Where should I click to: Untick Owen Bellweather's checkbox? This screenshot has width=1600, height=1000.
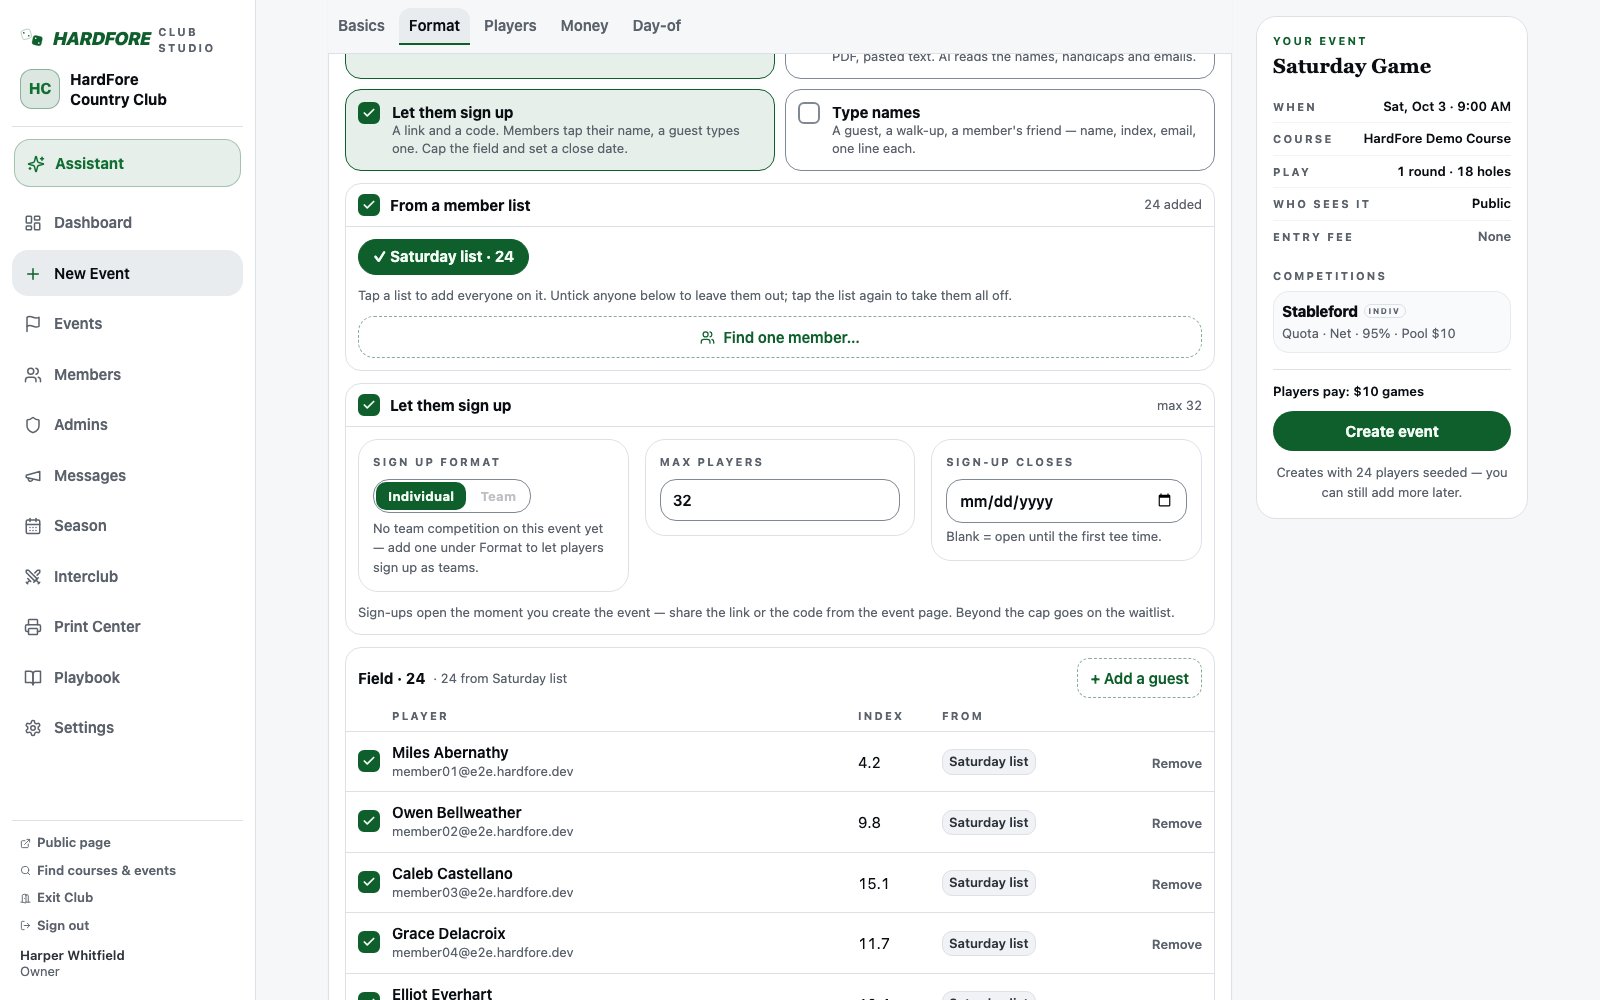pos(369,821)
